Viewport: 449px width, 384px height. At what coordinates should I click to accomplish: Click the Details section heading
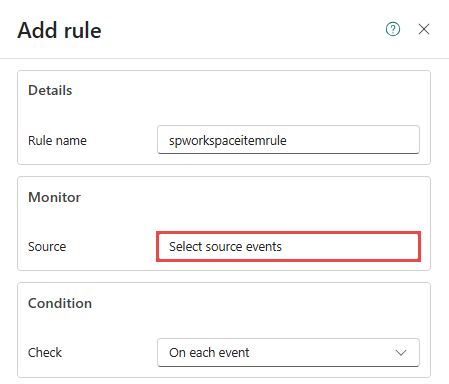pos(50,90)
